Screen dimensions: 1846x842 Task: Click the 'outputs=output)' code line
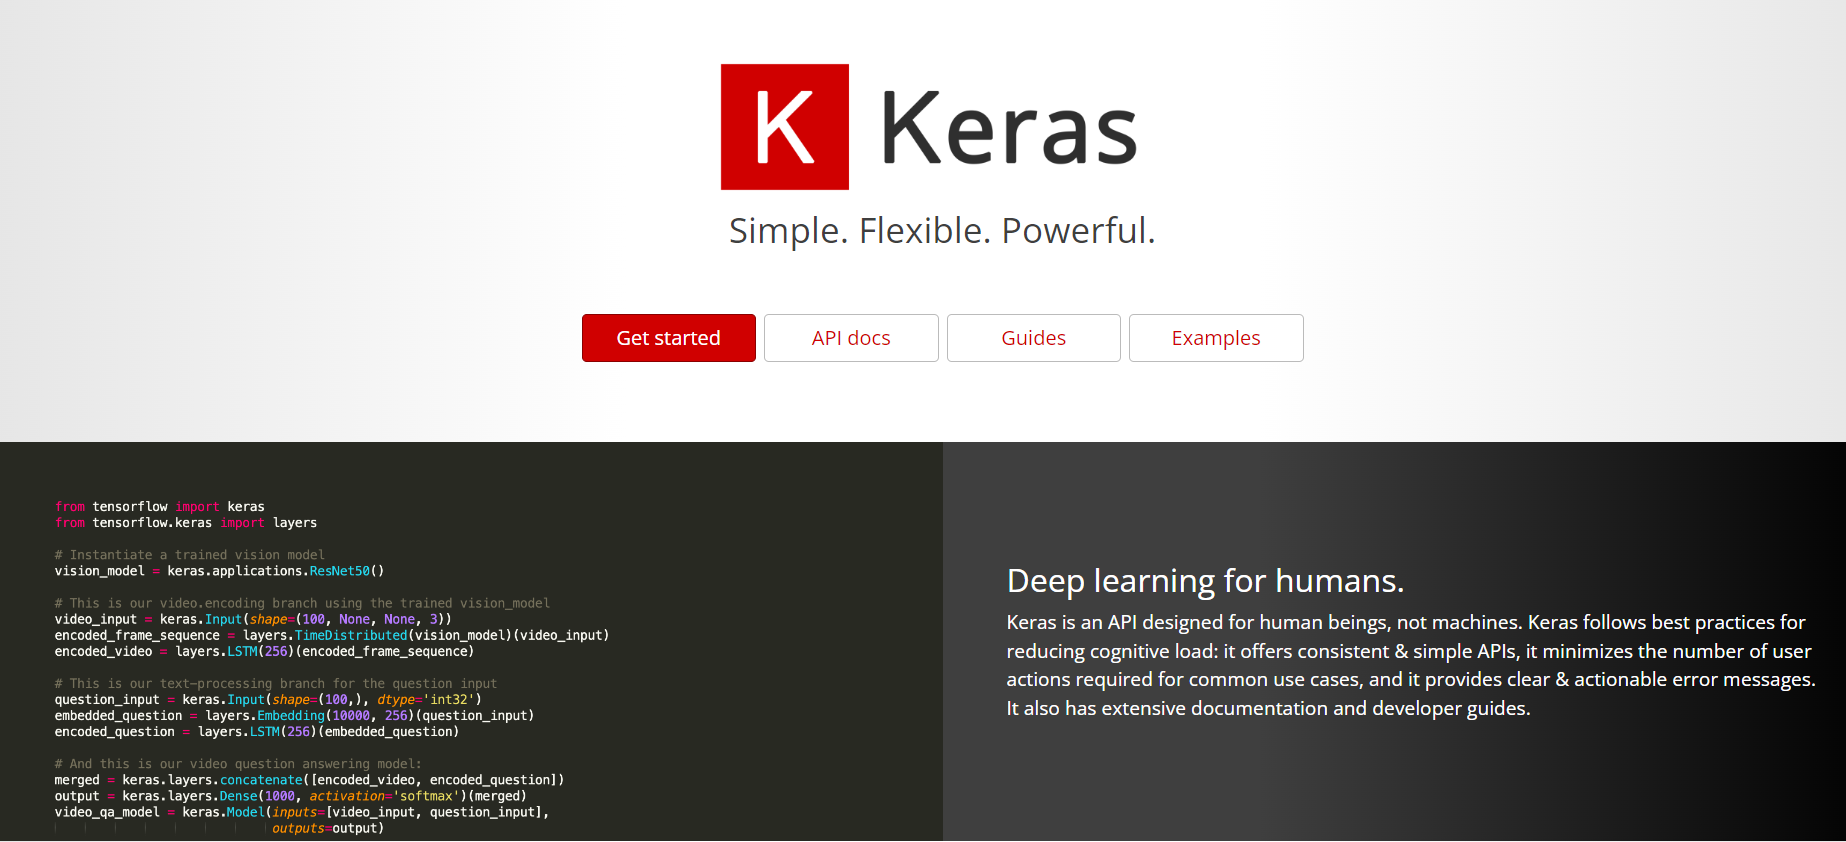(x=328, y=828)
